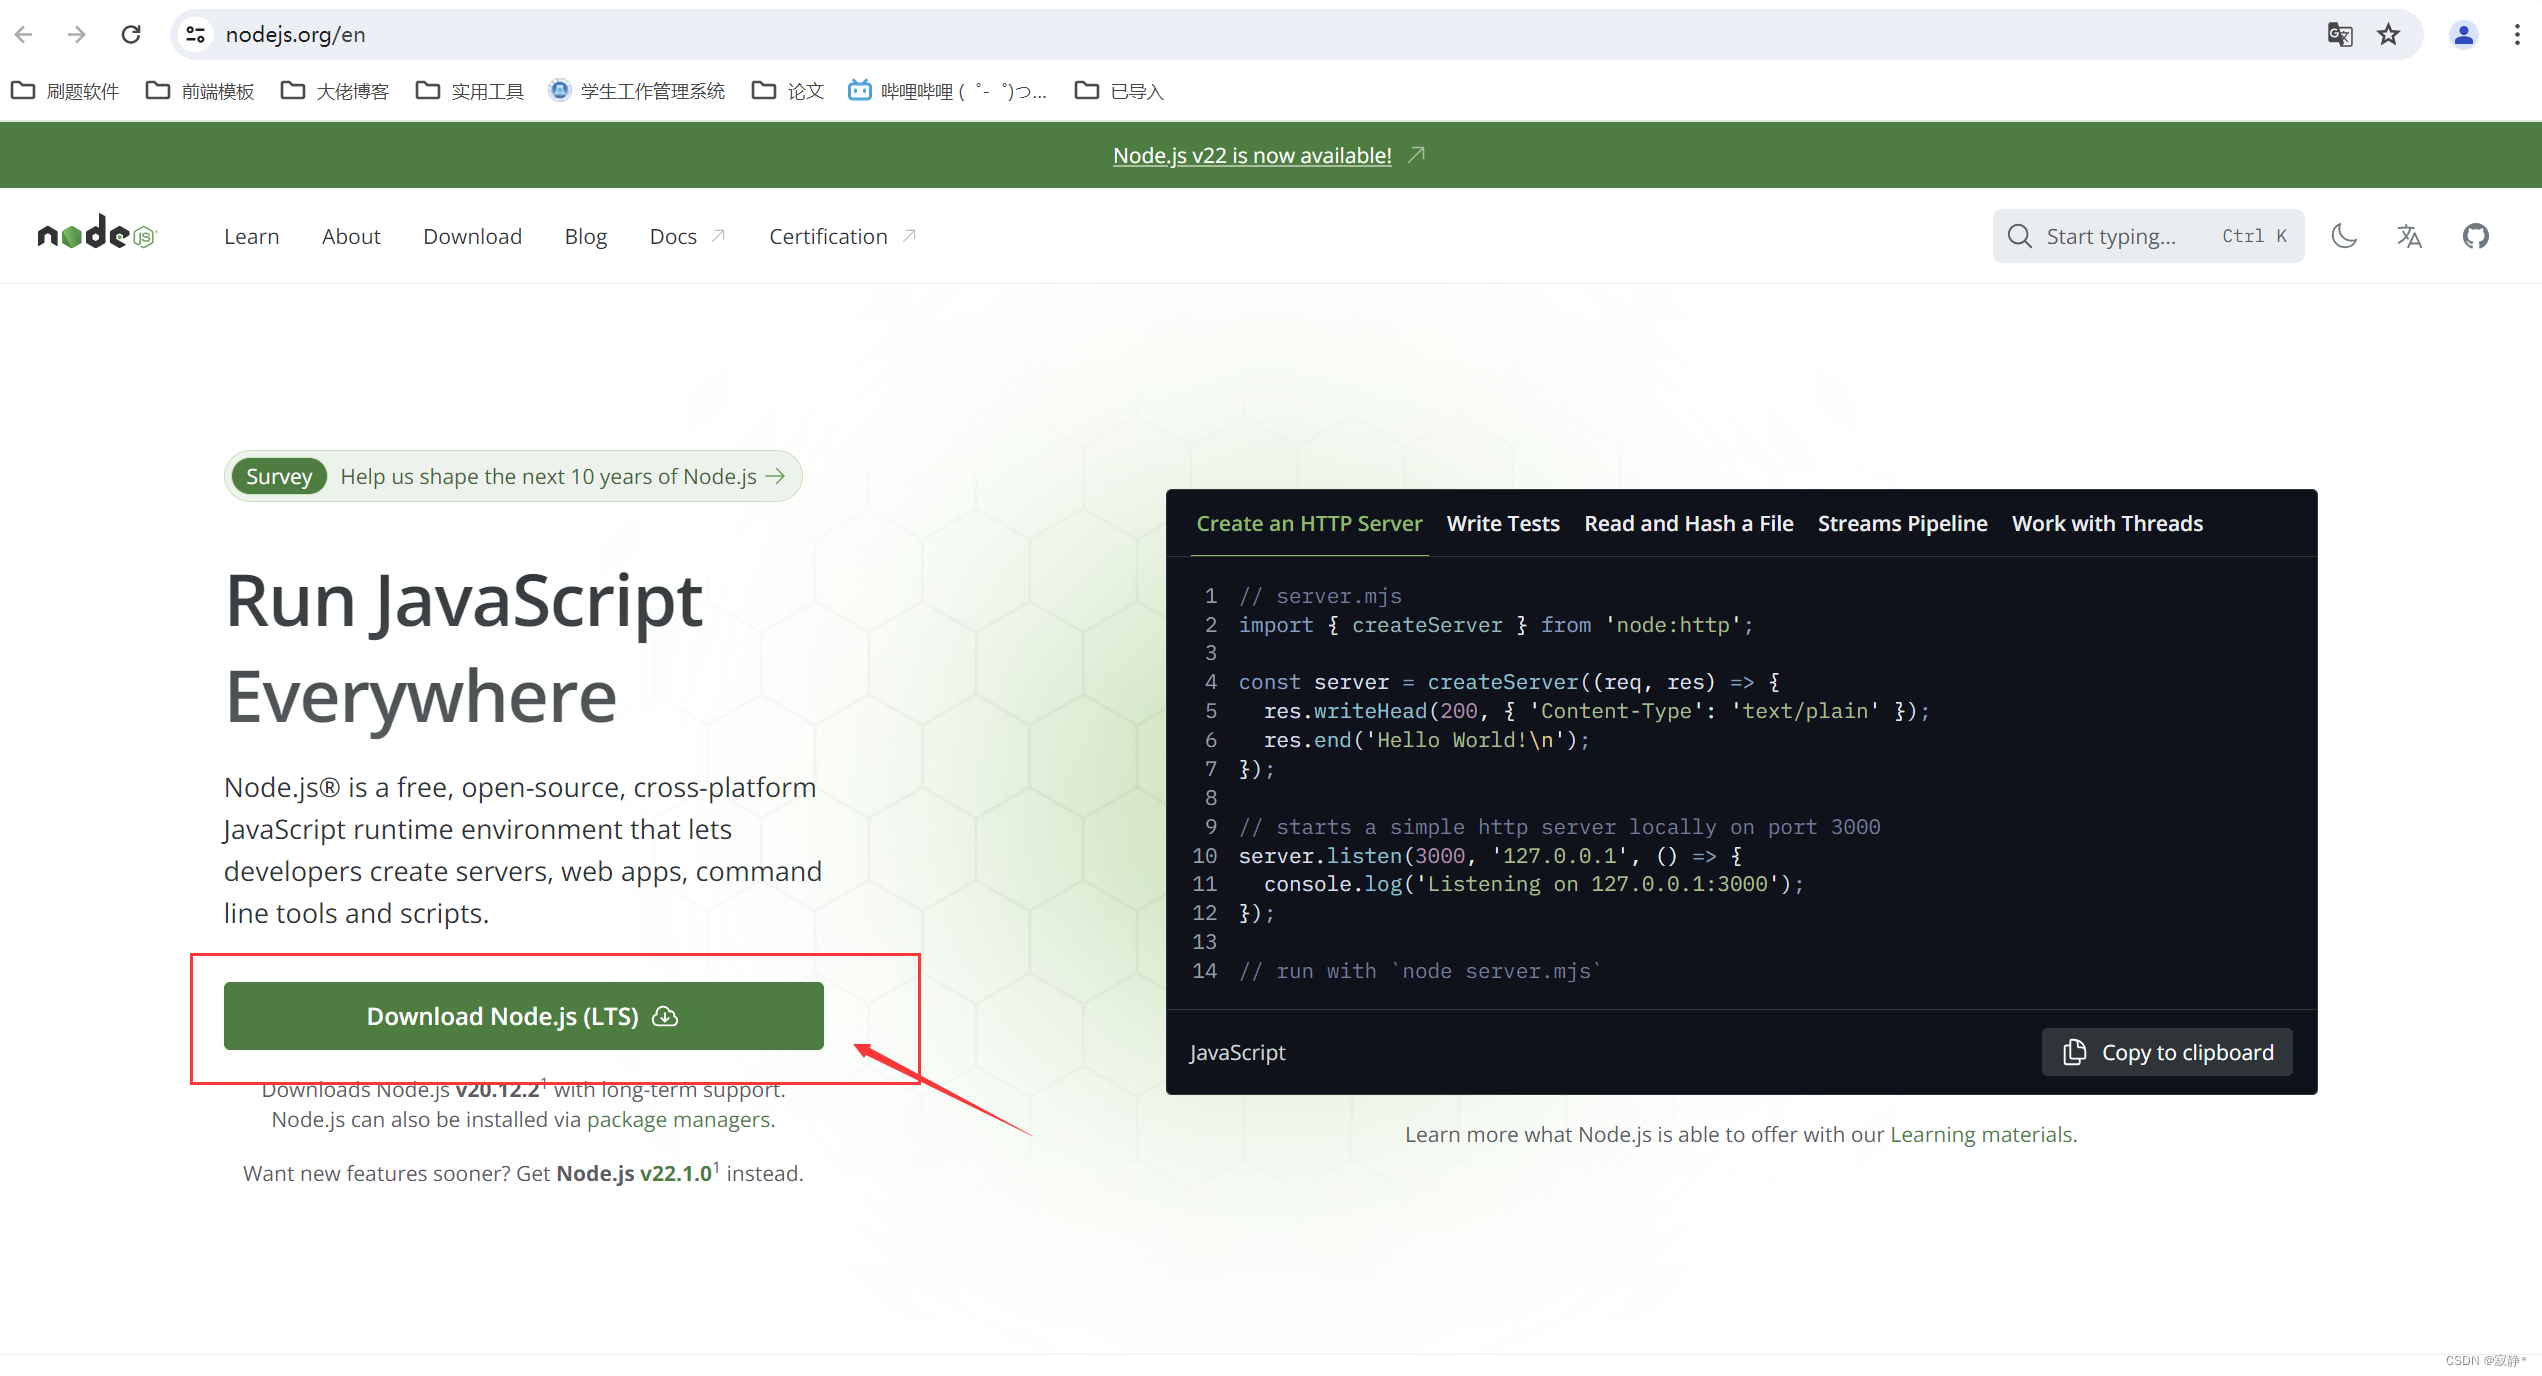Screen dimensions: 2542x1376
Task: Click the Ctrl K shortcut hint
Action: (2254, 236)
